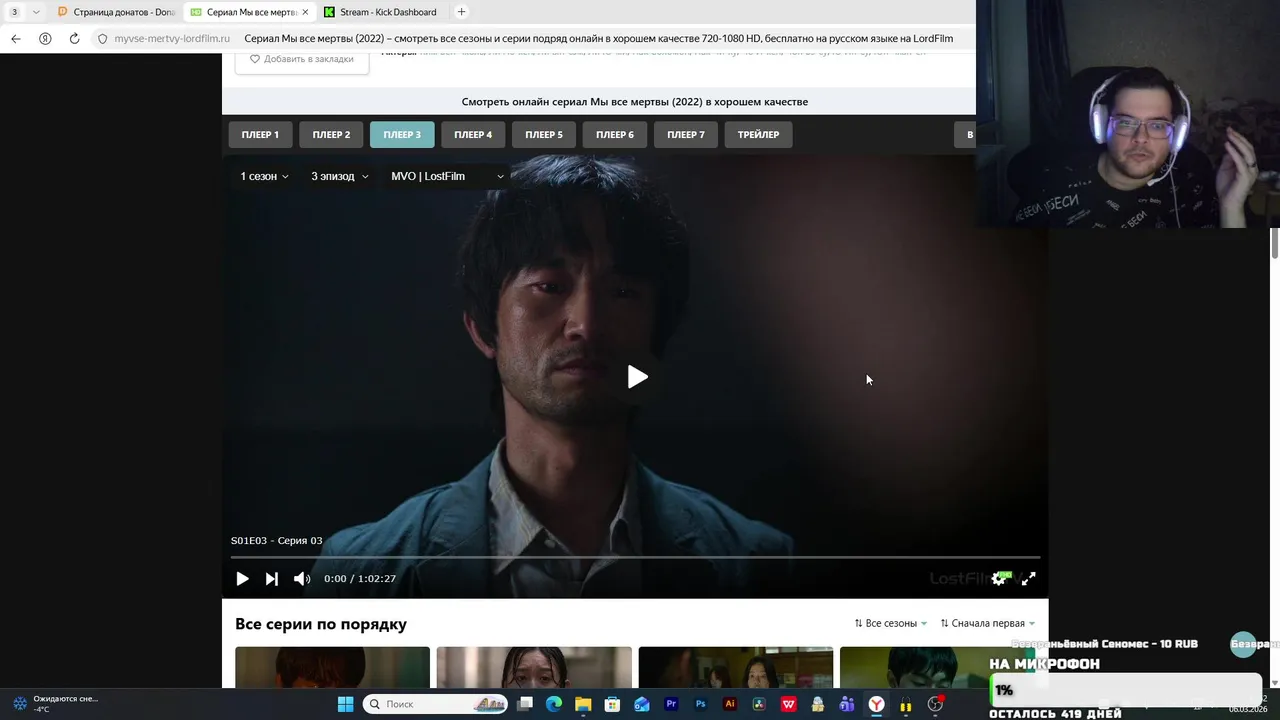Switch to ПЛЕЕР 2 tab

click(x=331, y=135)
